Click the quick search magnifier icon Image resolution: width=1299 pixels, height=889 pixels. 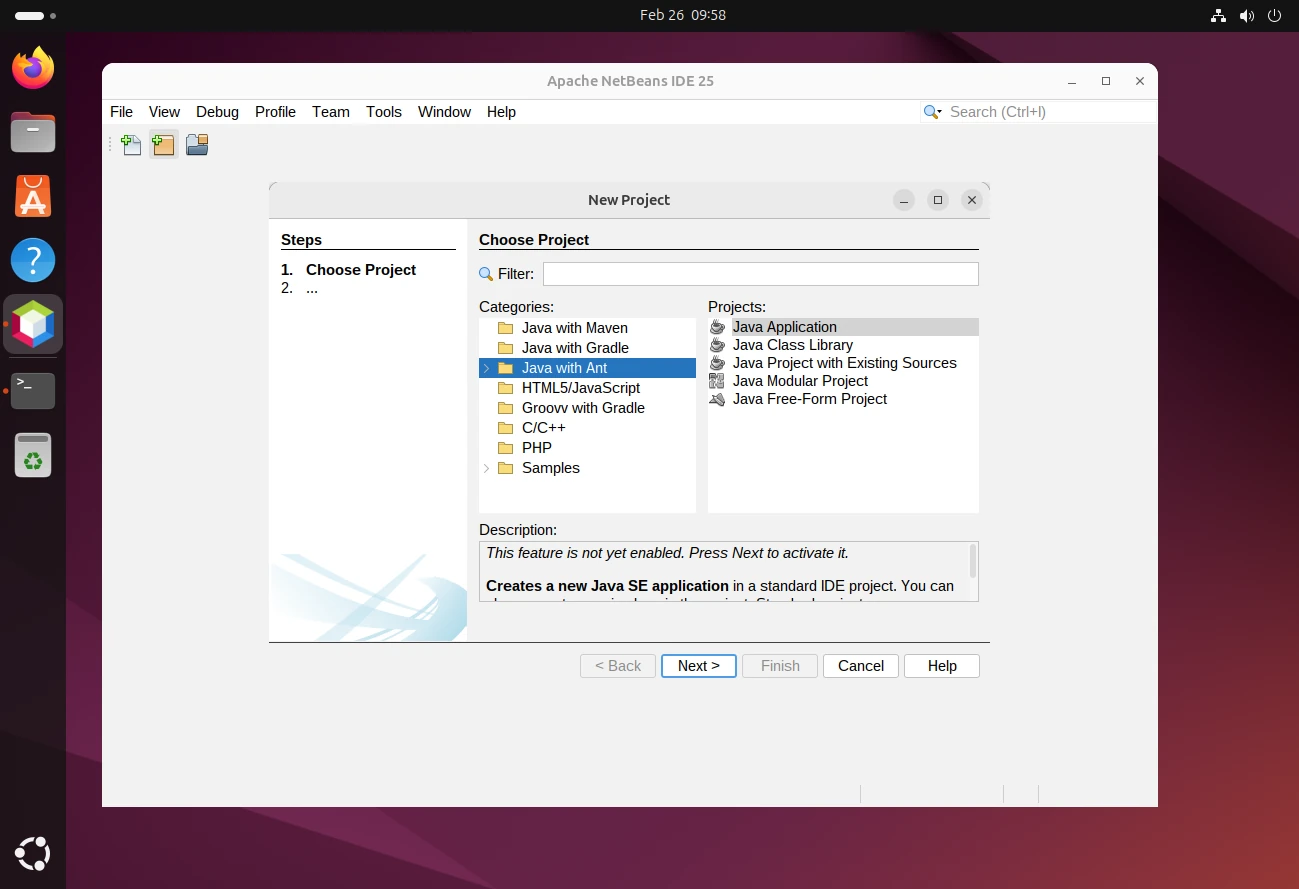pyautogui.click(x=932, y=112)
